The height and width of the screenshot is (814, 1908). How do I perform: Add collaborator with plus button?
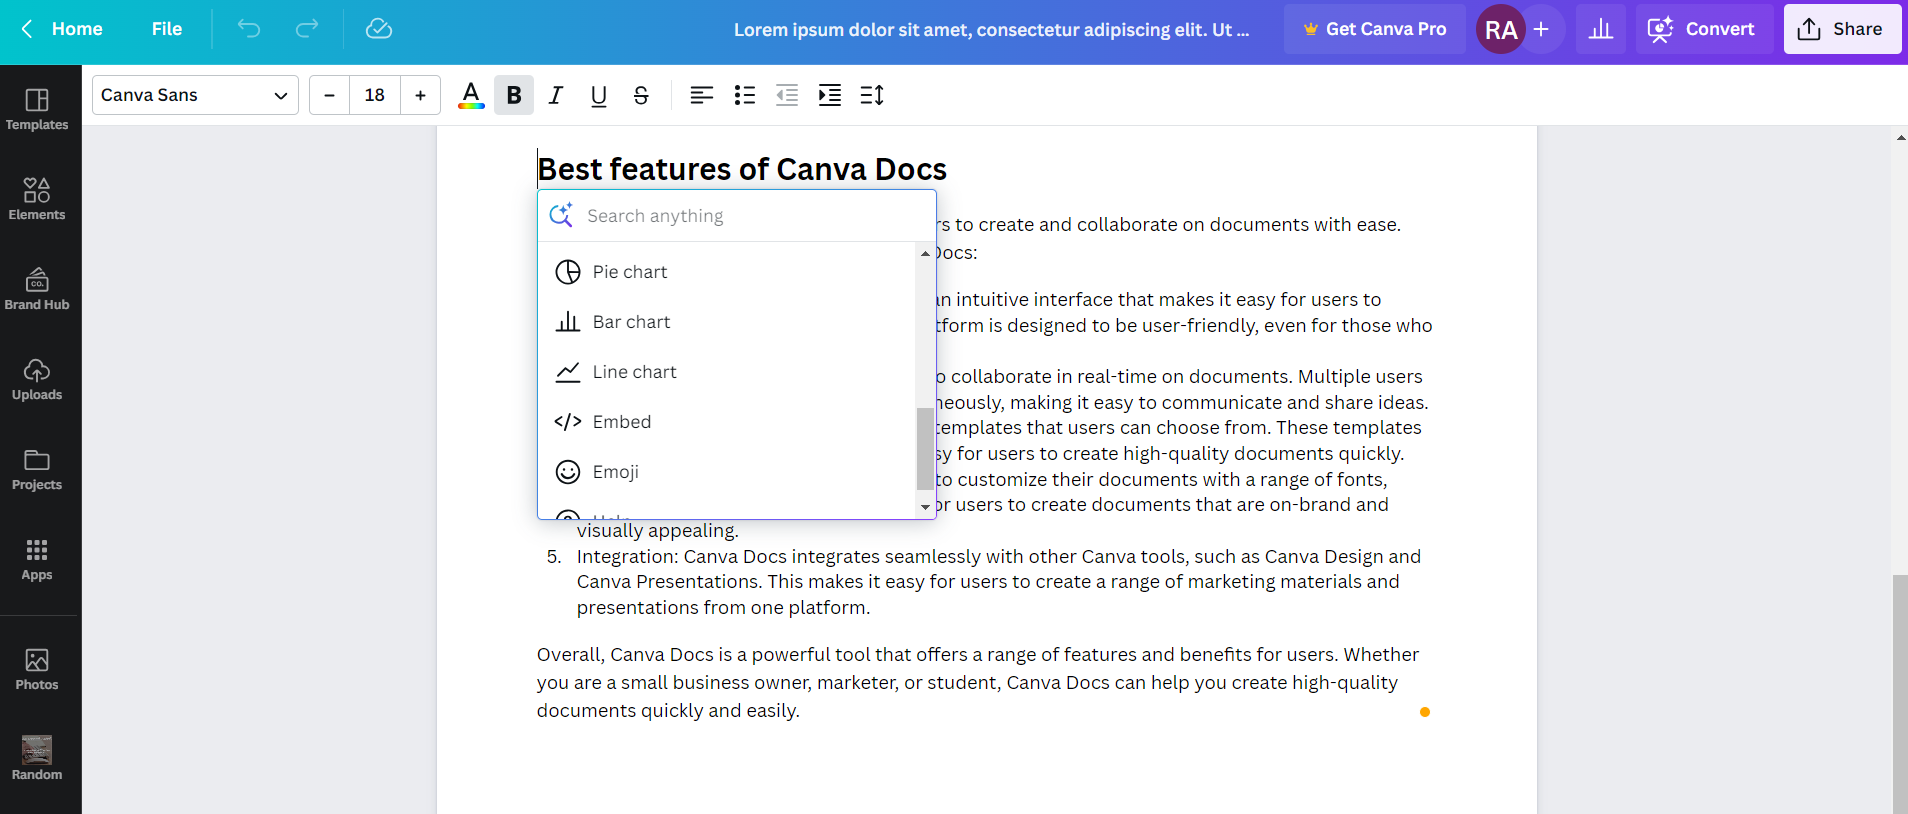click(1541, 29)
